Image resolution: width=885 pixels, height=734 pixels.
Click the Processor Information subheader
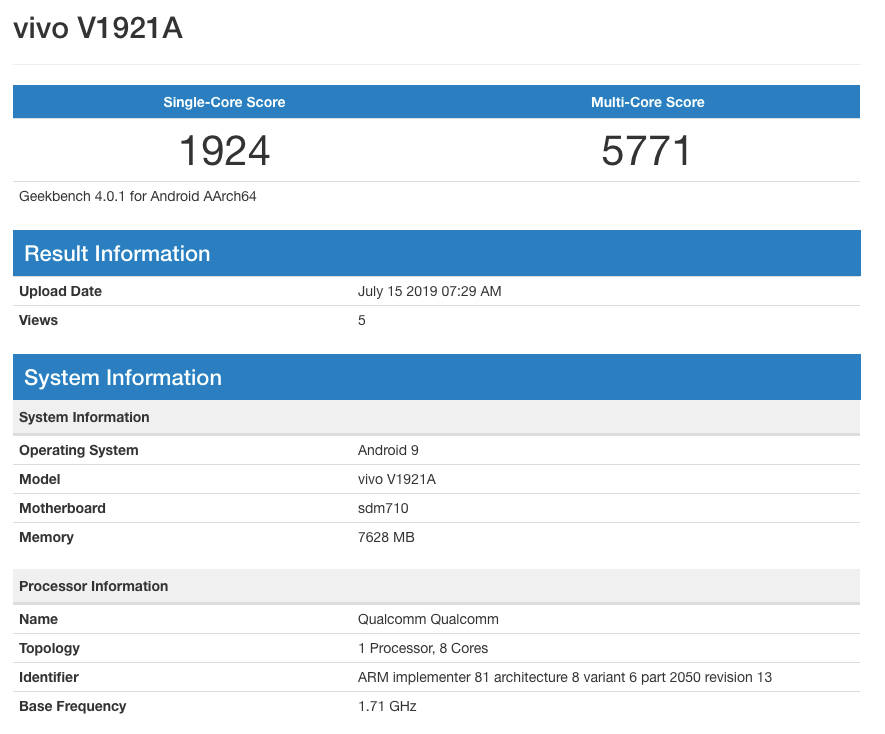(x=437, y=586)
